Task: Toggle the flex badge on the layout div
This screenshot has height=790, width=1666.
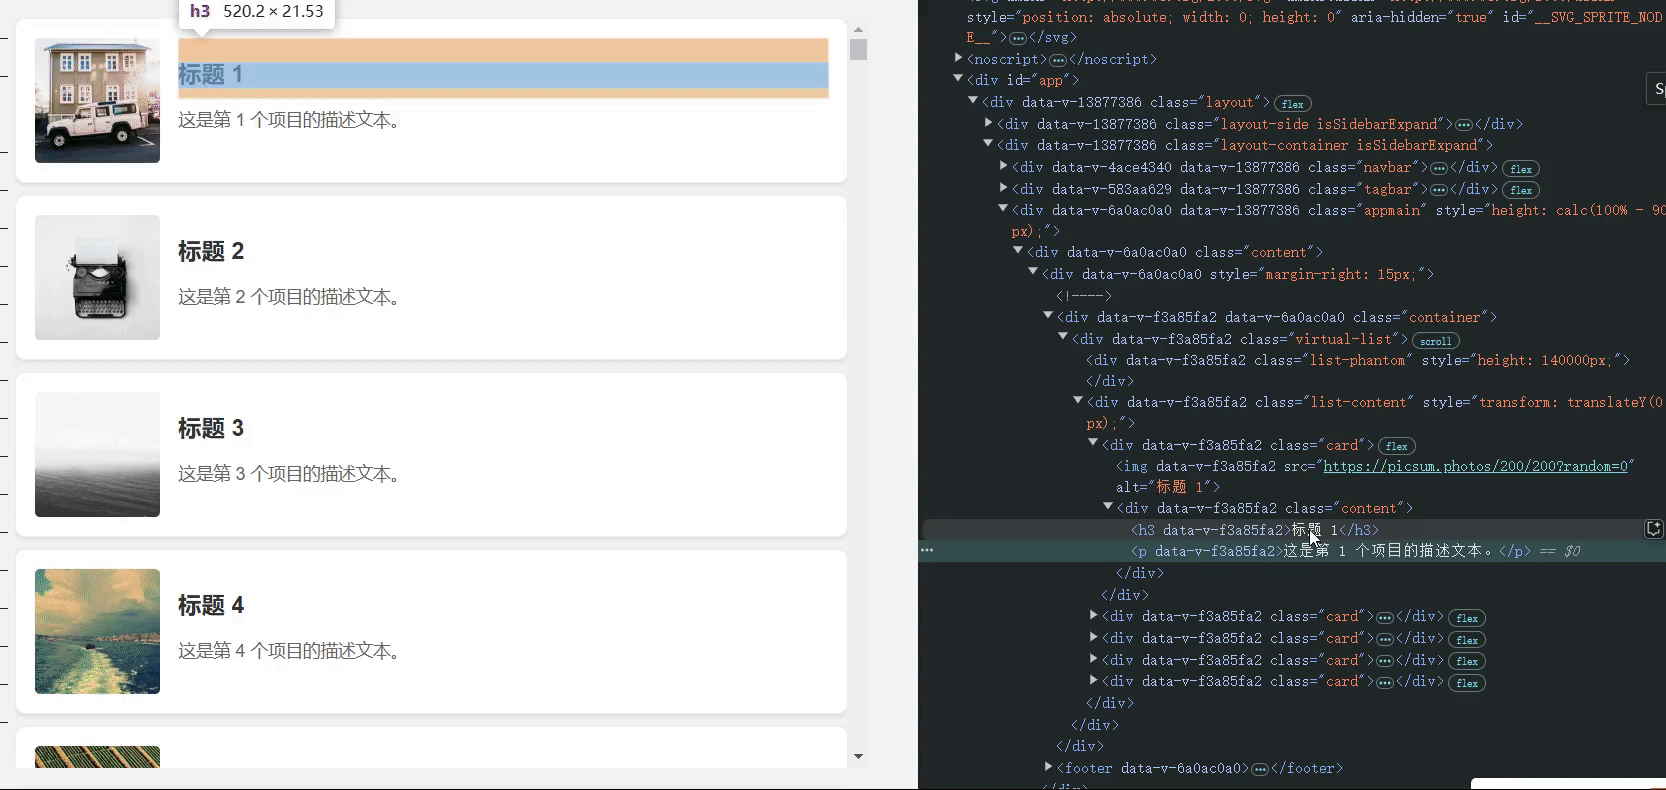Action: [1293, 104]
